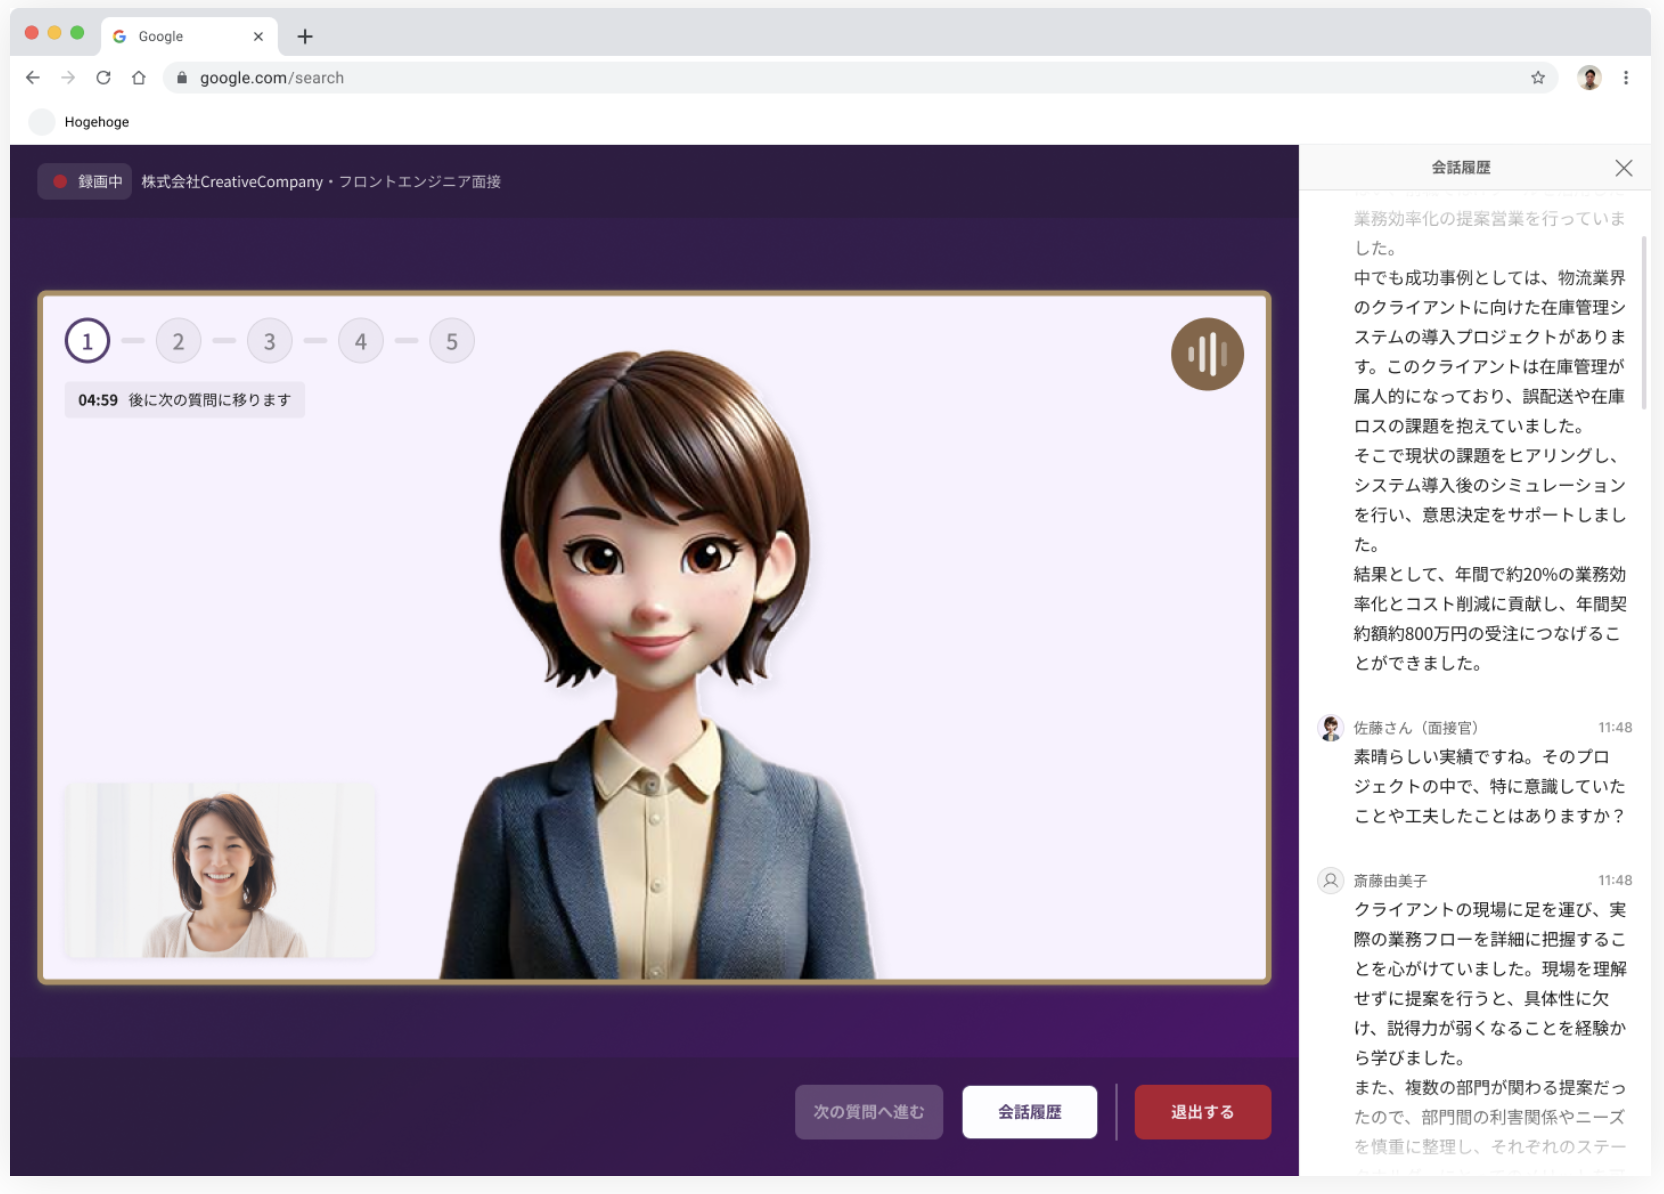Reload the page with the refresh icon
The height and width of the screenshot is (1194, 1664).
103,77
